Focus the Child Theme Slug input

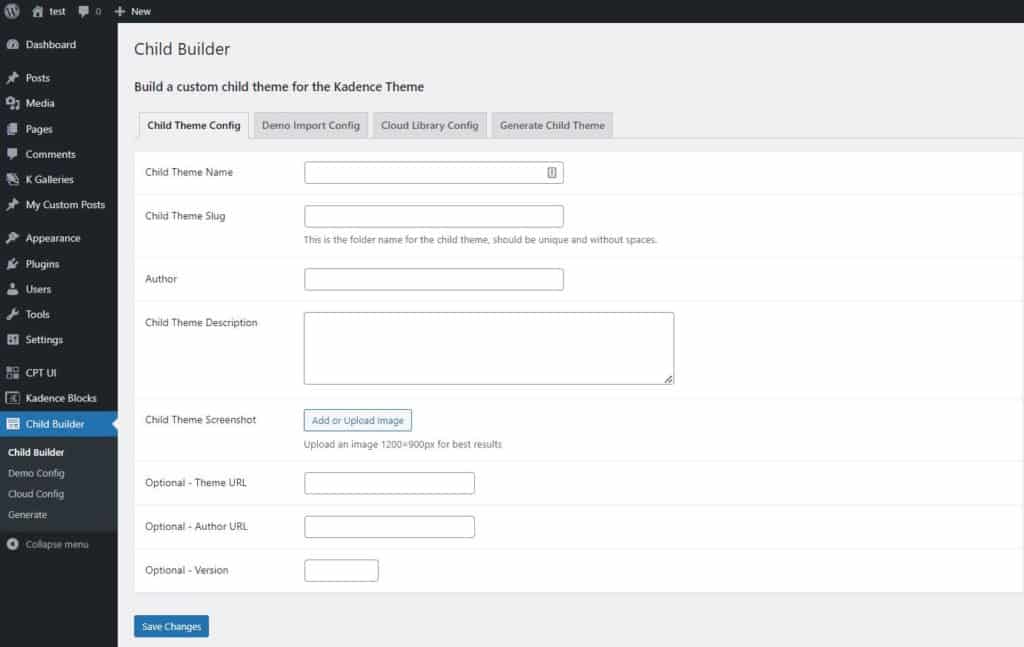(434, 216)
